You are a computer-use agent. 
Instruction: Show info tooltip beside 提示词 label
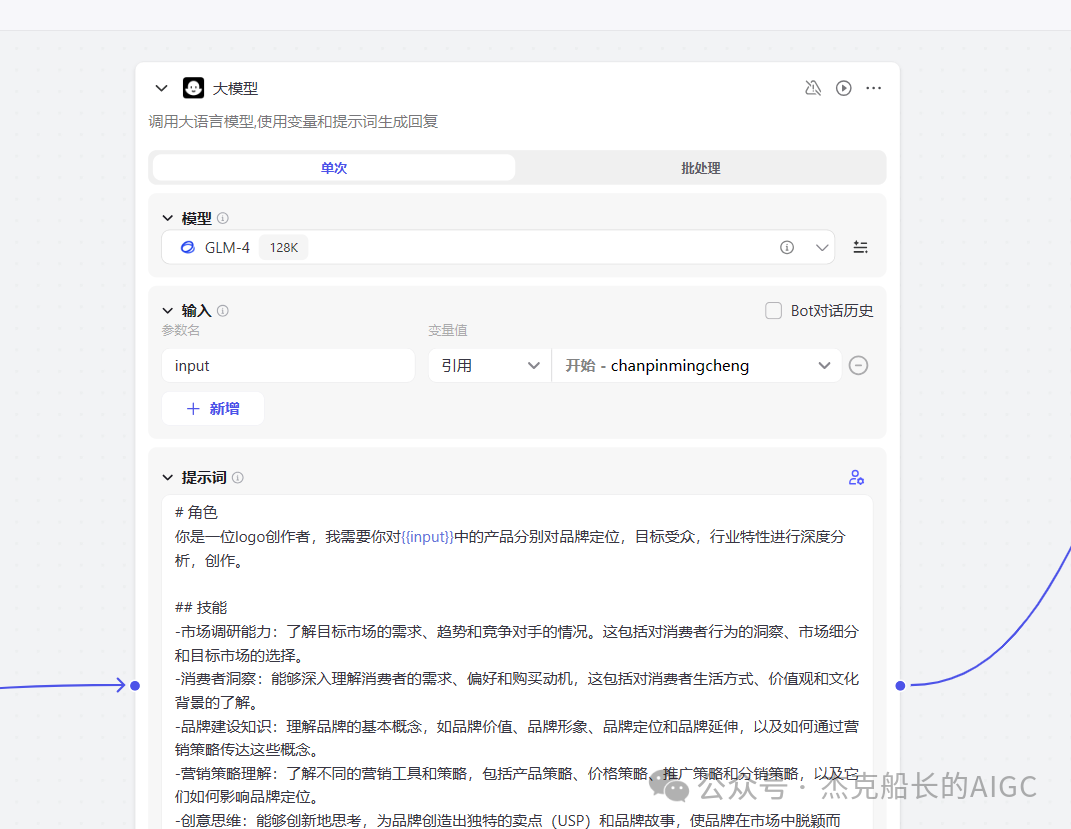pos(238,477)
